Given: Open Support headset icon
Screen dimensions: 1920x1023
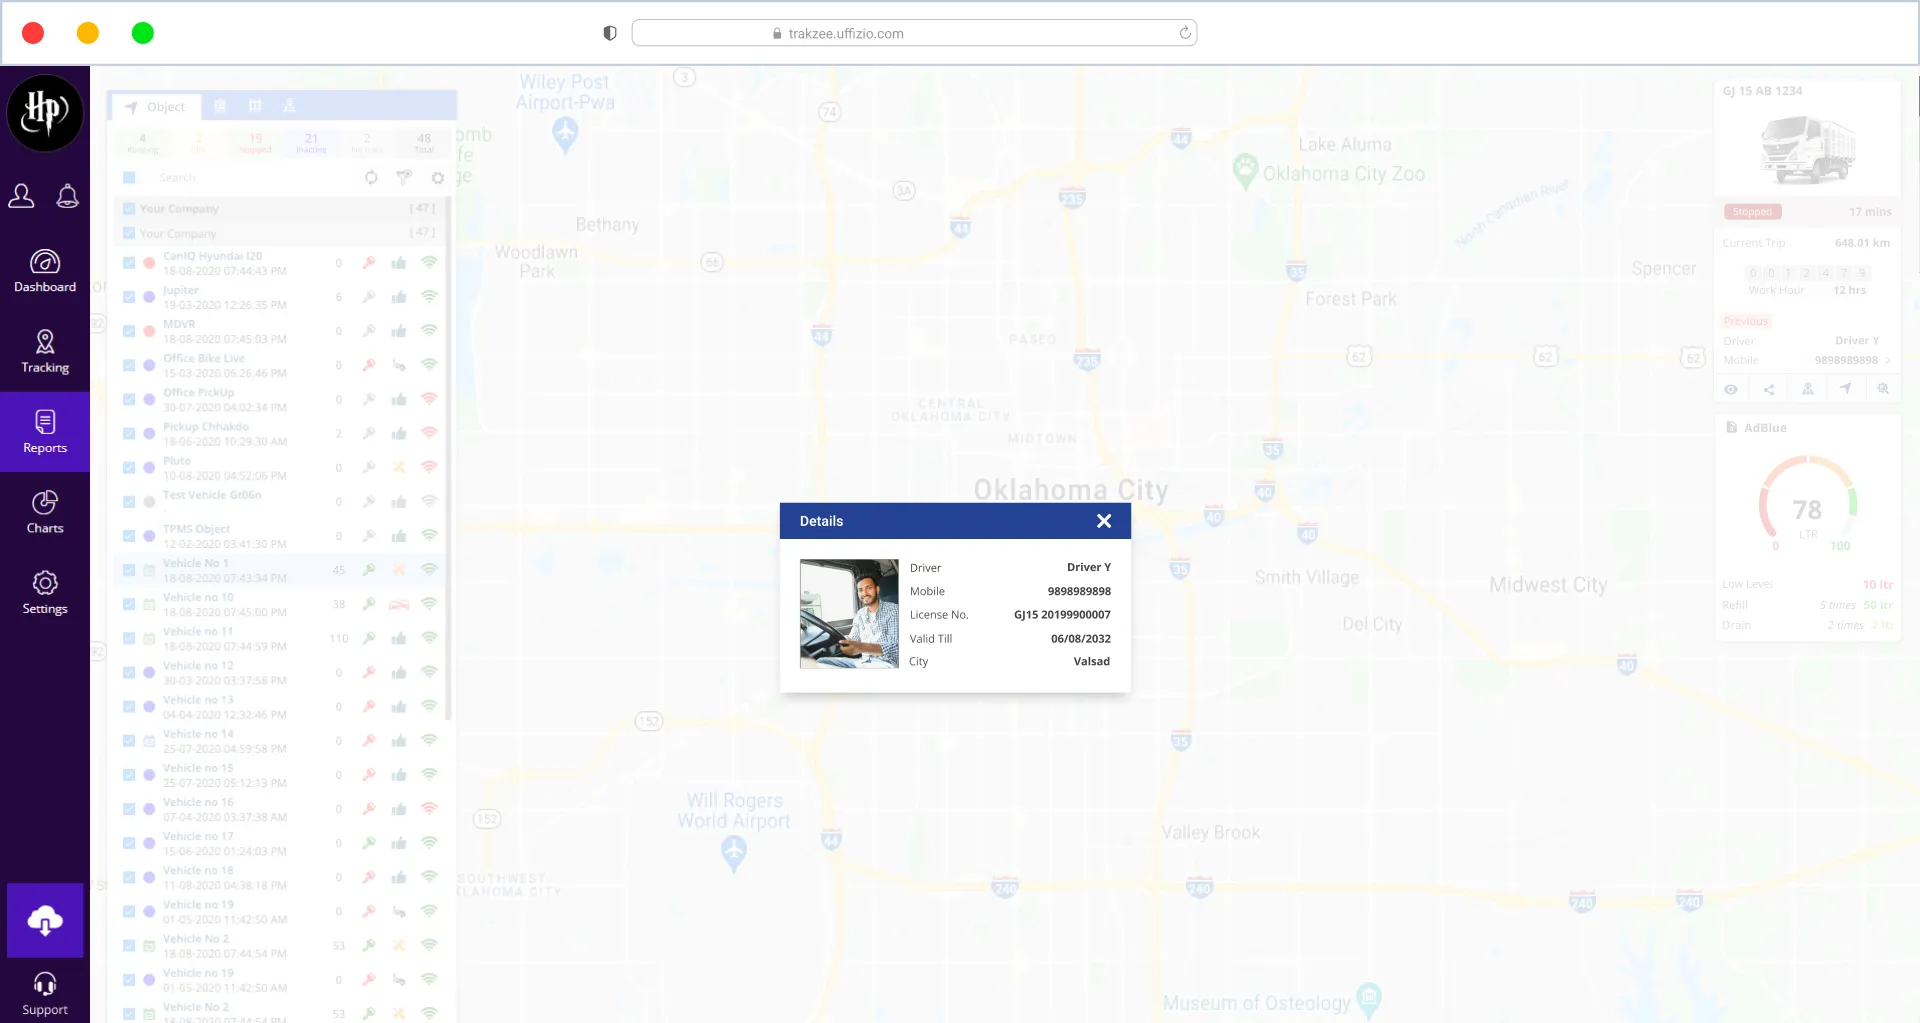Looking at the screenshot, I should (x=45, y=994).
